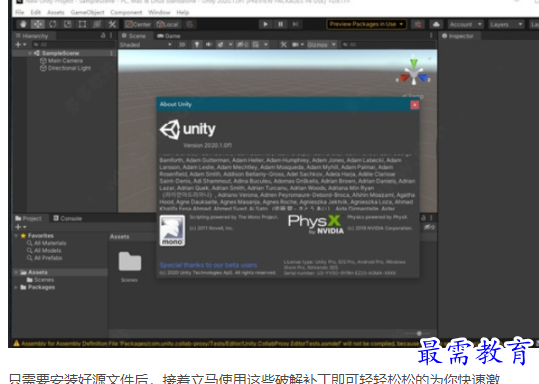Open the Gizmos dropdown
The width and height of the screenshot is (539, 384).
tap(321, 45)
